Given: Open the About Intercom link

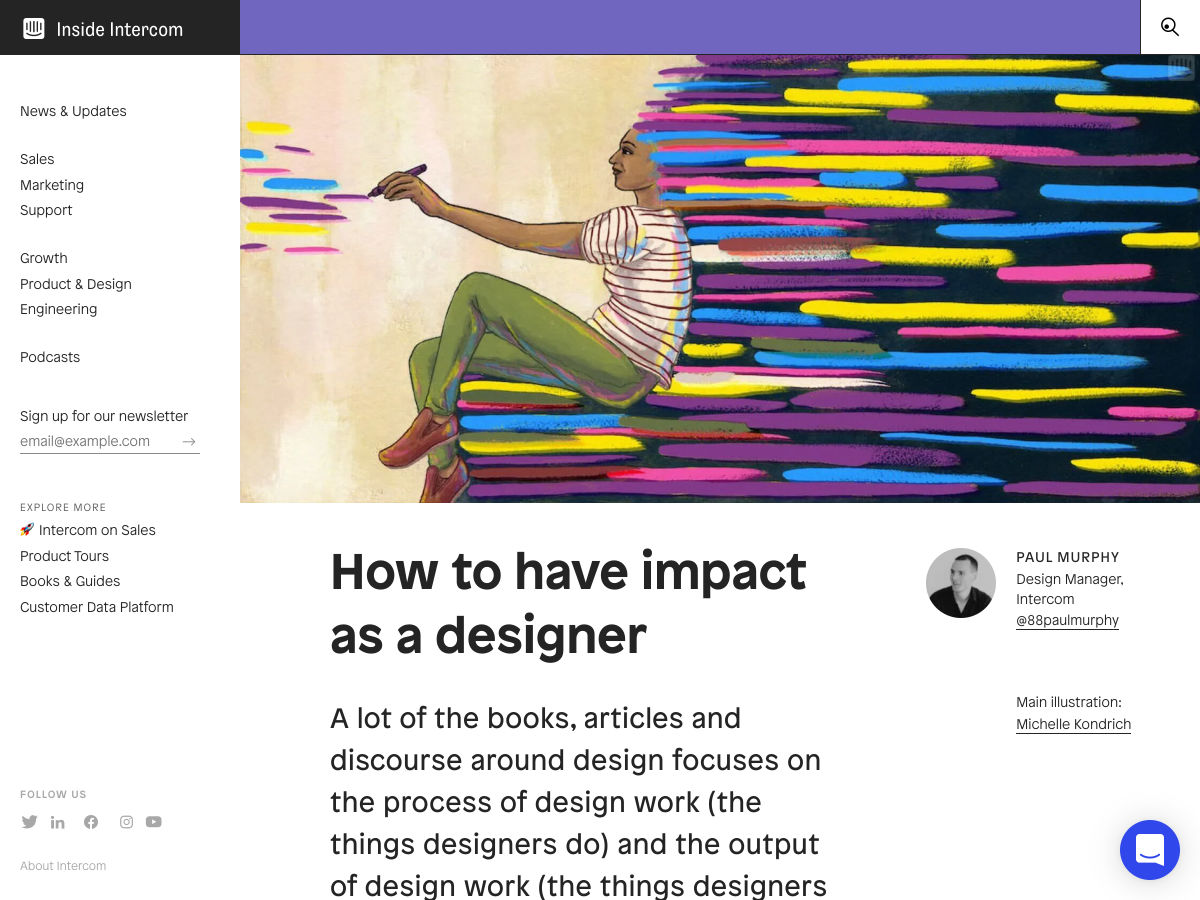Looking at the screenshot, I should click(x=63, y=866).
